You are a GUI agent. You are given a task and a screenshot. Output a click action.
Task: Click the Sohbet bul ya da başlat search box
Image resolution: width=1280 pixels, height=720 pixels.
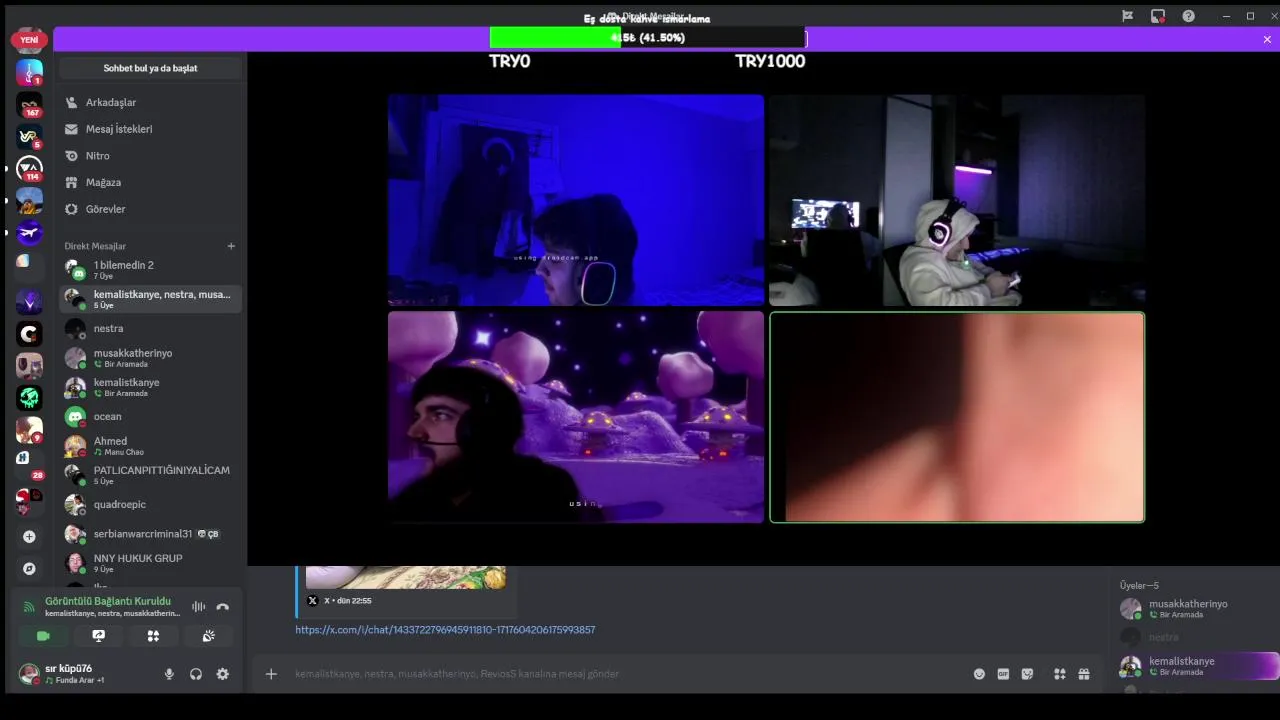click(150, 68)
